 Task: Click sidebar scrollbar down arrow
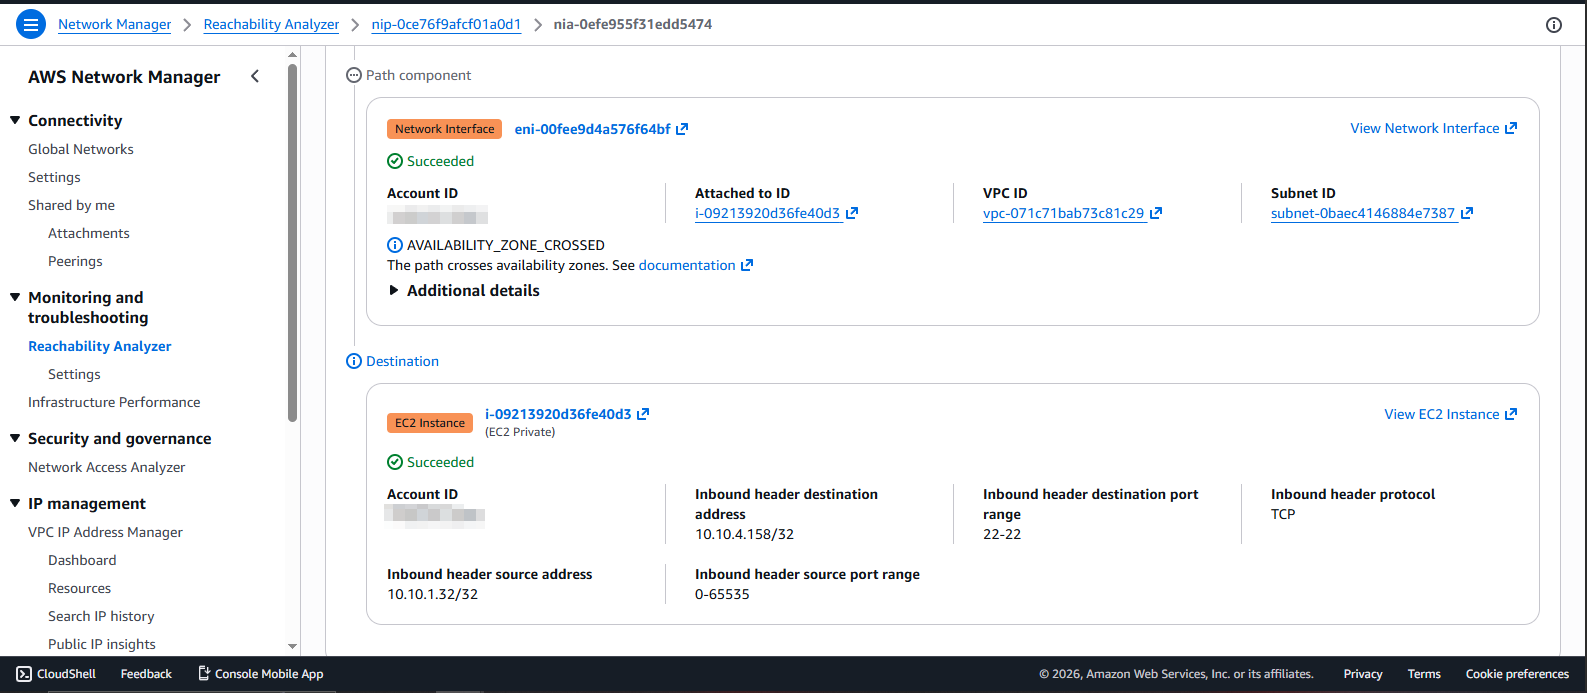coord(292,647)
